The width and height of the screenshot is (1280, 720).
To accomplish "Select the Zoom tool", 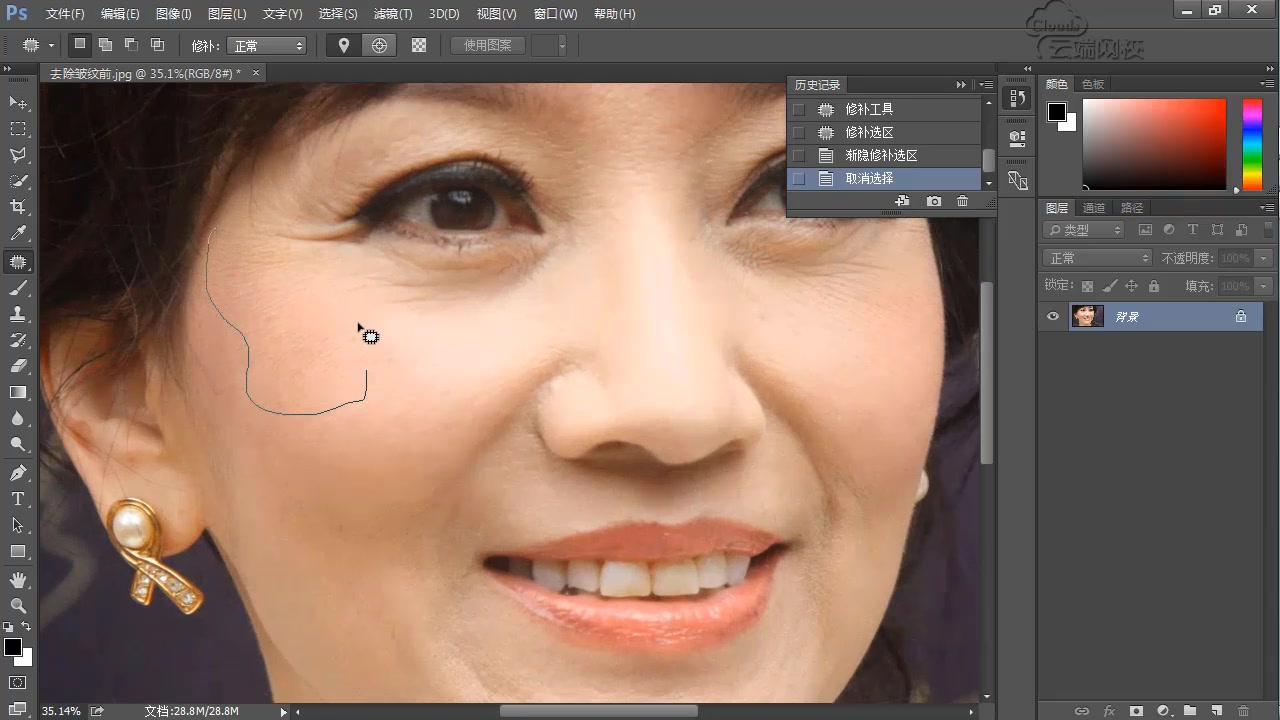I will tap(18, 606).
